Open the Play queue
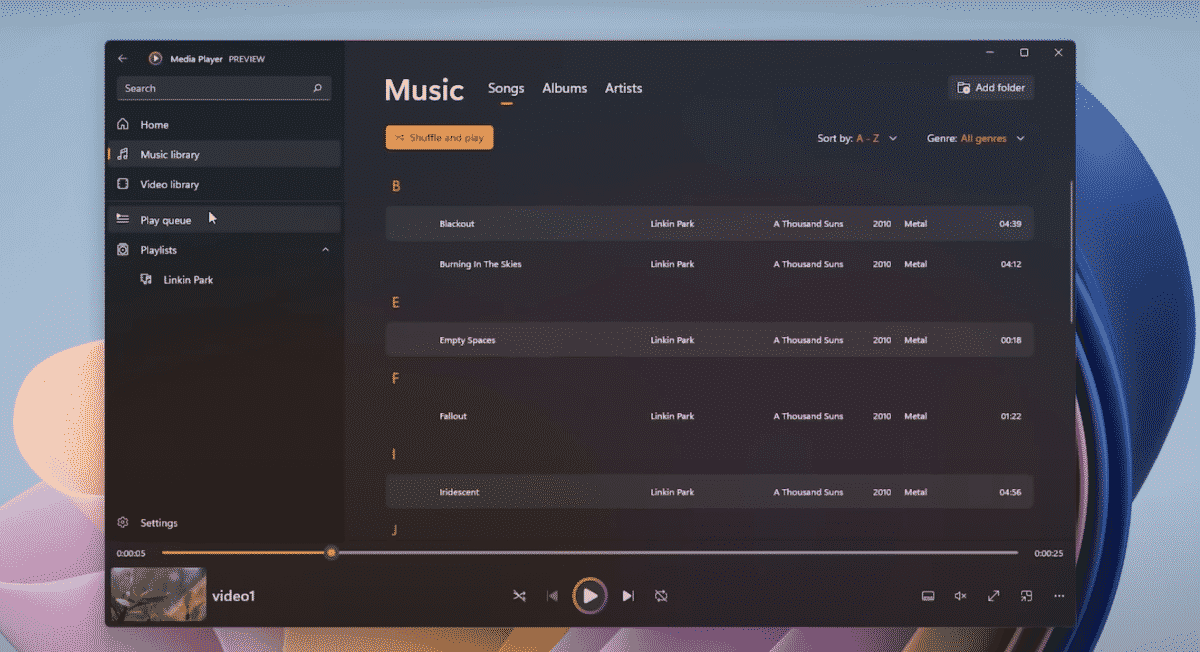This screenshot has height=652, width=1200. pos(224,220)
